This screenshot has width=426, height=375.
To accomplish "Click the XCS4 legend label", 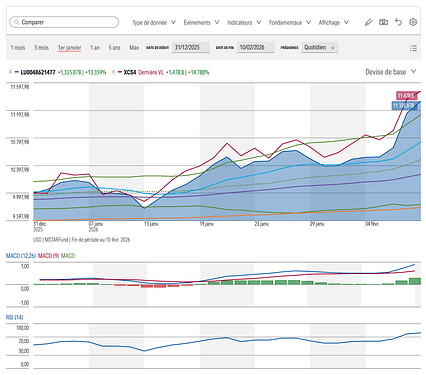I will point(130,72).
